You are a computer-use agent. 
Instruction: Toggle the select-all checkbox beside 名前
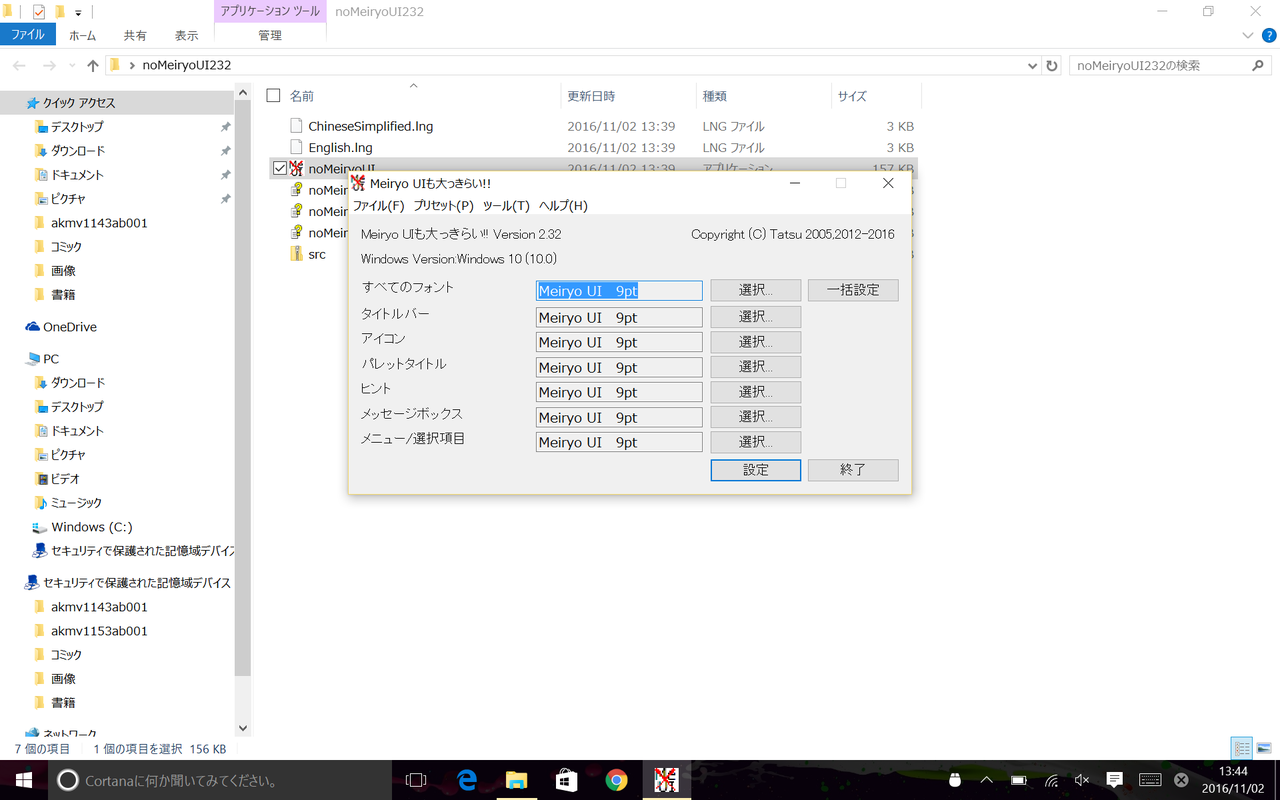(x=273, y=96)
